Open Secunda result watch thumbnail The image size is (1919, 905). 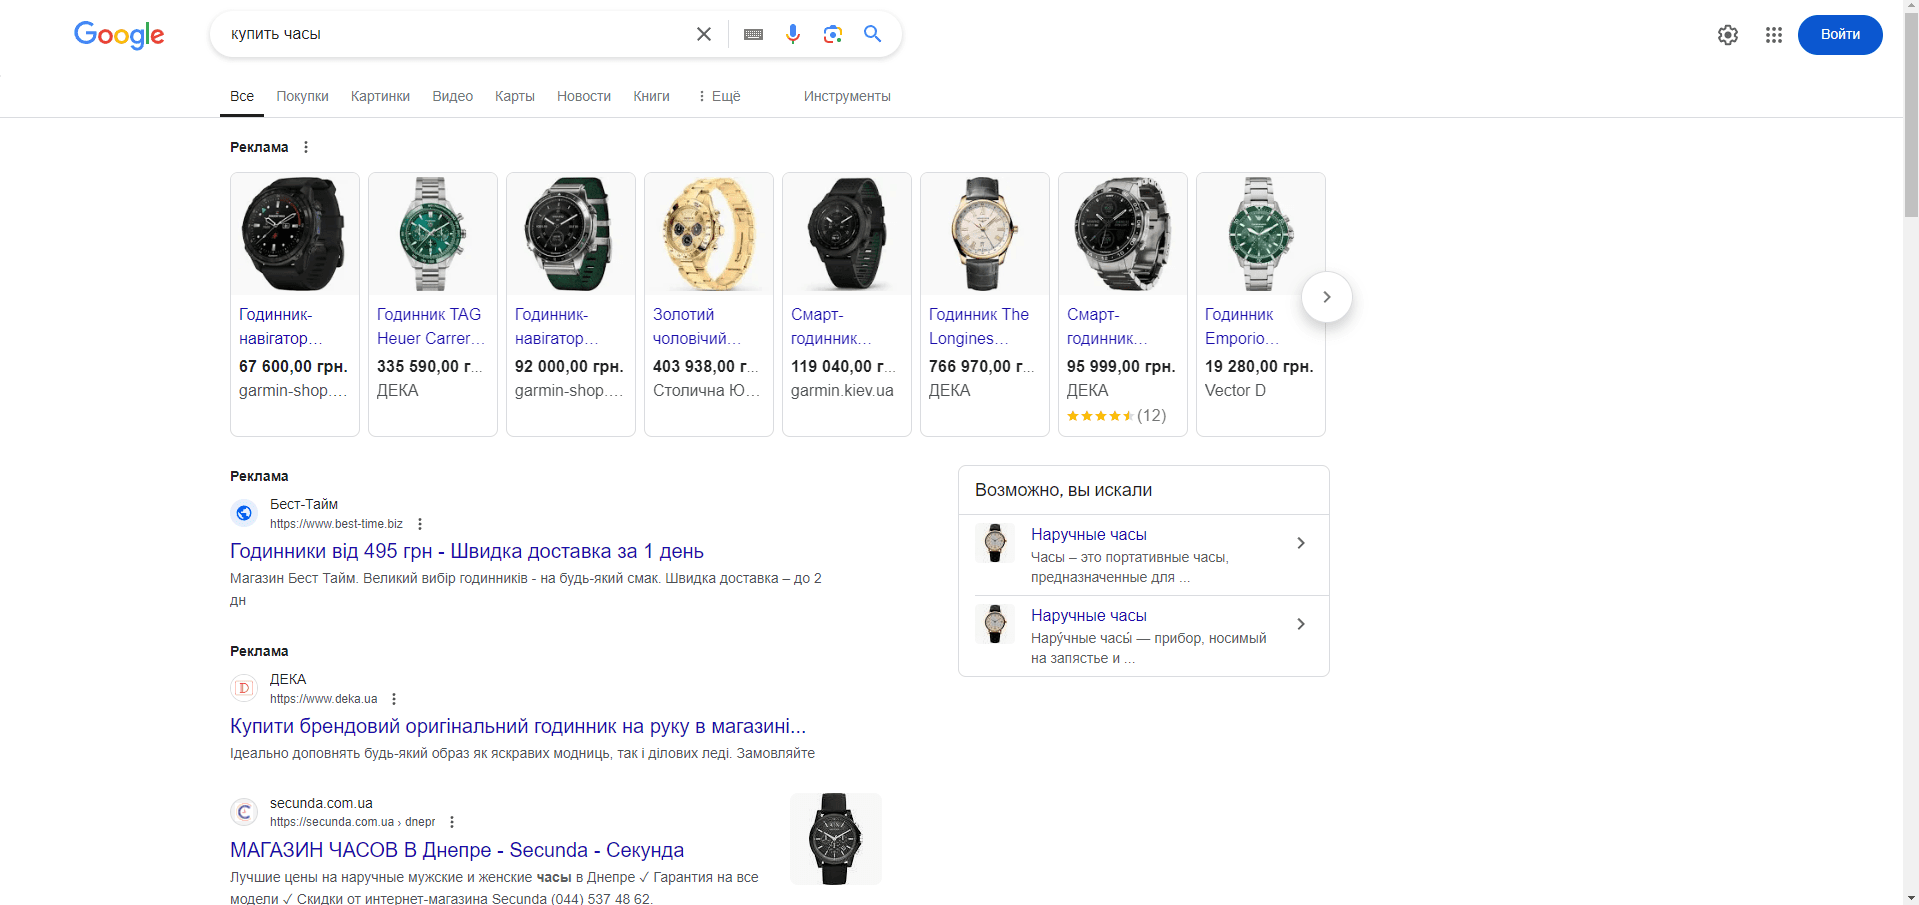pyautogui.click(x=836, y=839)
